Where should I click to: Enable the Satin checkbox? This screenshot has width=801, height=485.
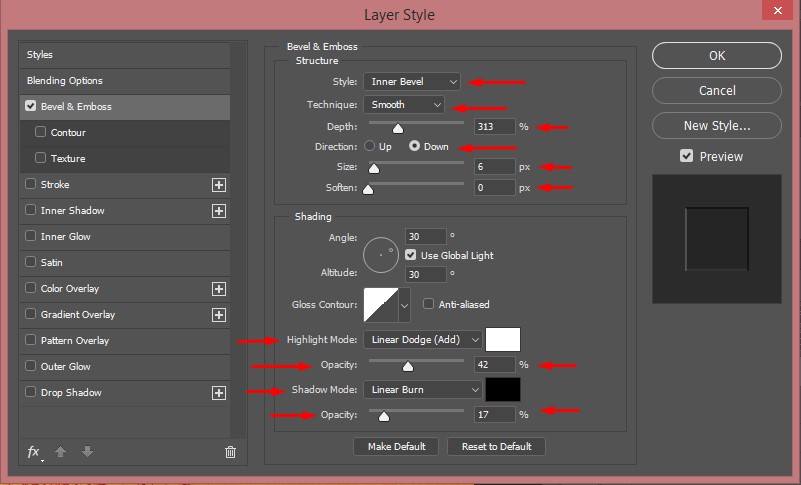pyautogui.click(x=31, y=262)
